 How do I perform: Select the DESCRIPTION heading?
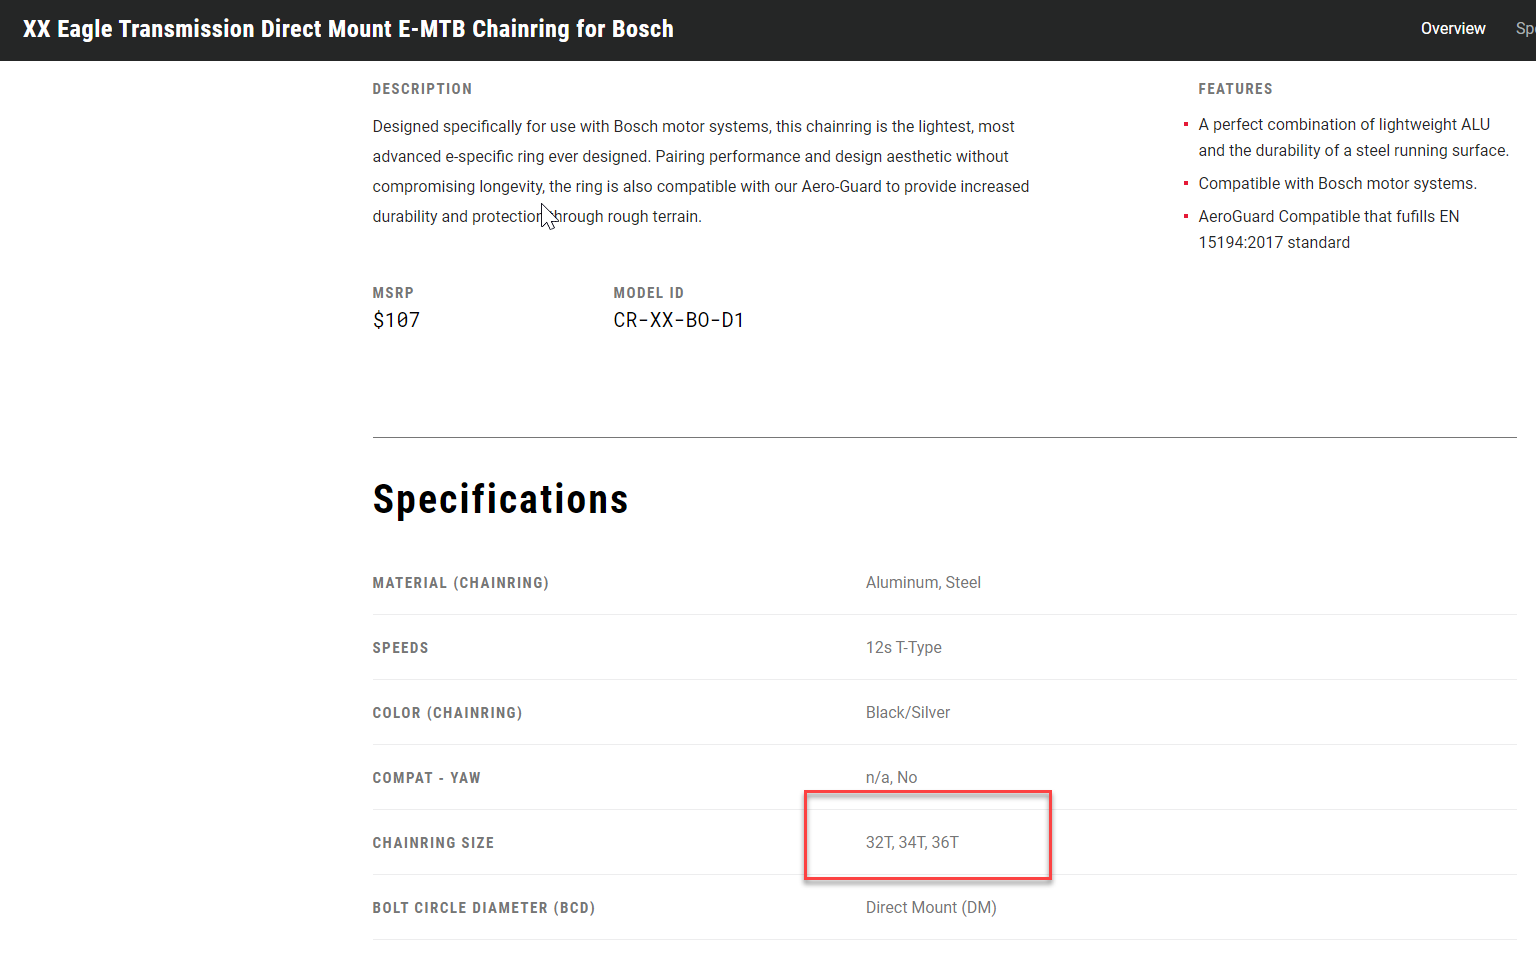(x=422, y=89)
